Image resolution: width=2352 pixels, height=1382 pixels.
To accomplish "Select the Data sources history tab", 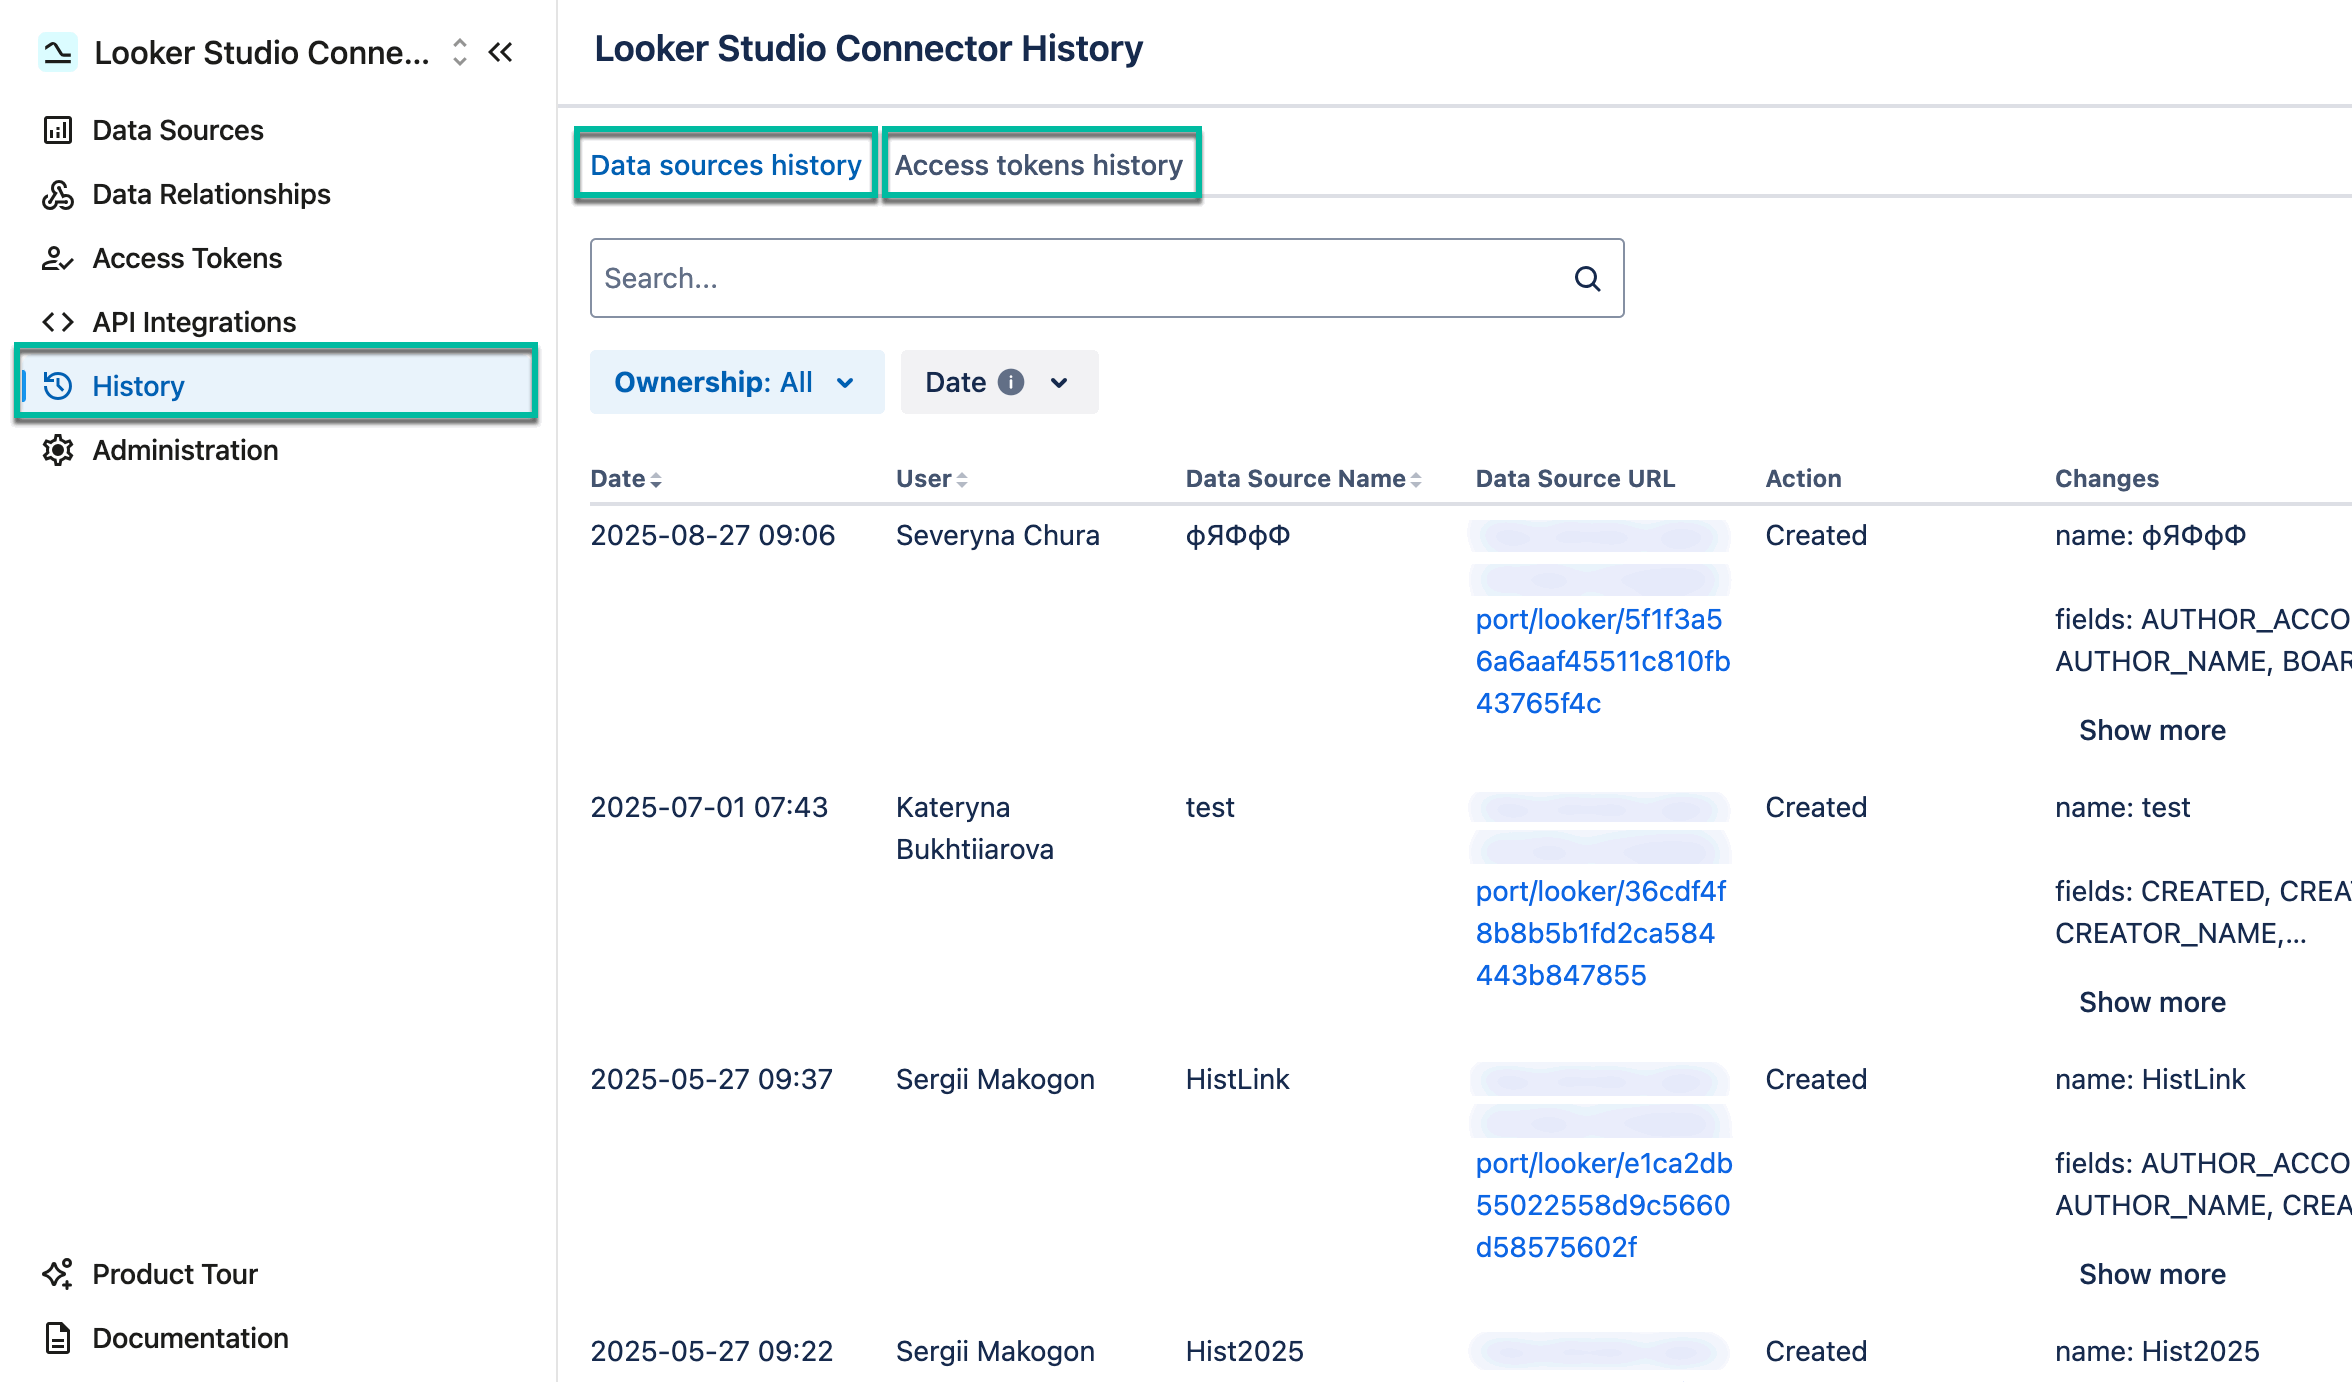I will click(725, 165).
